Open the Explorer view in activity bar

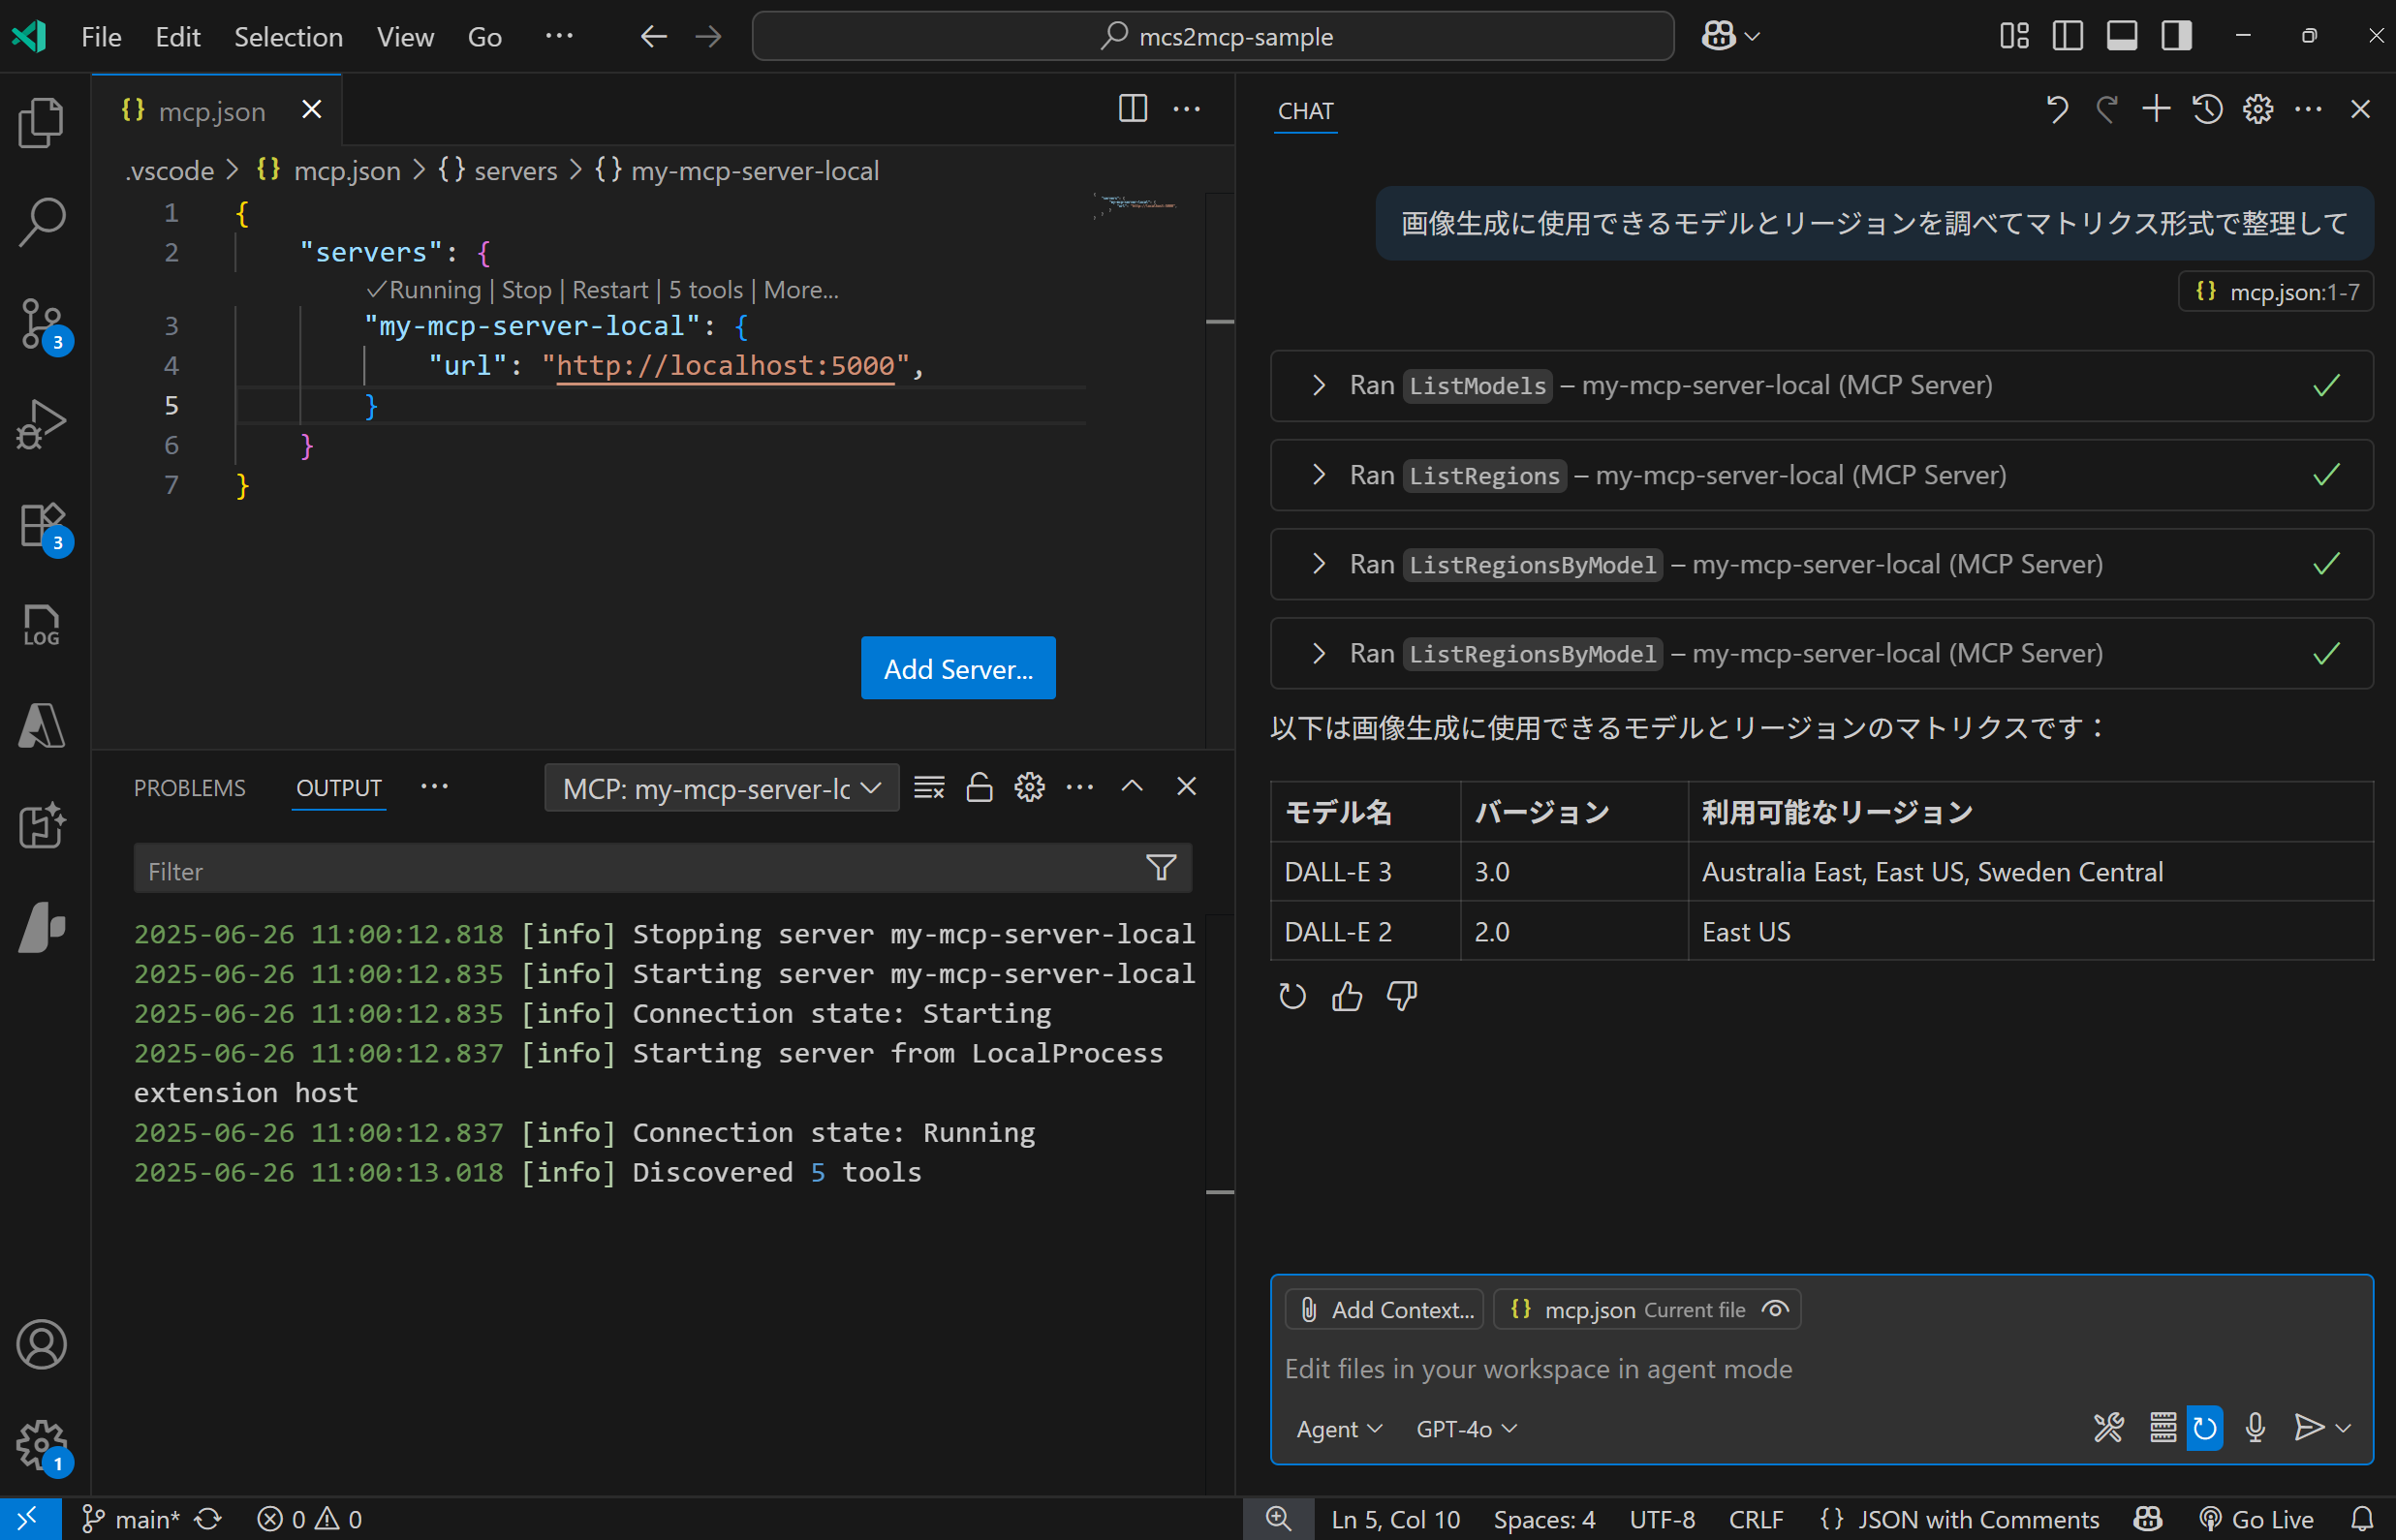pyautogui.click(x=41, y=122)
